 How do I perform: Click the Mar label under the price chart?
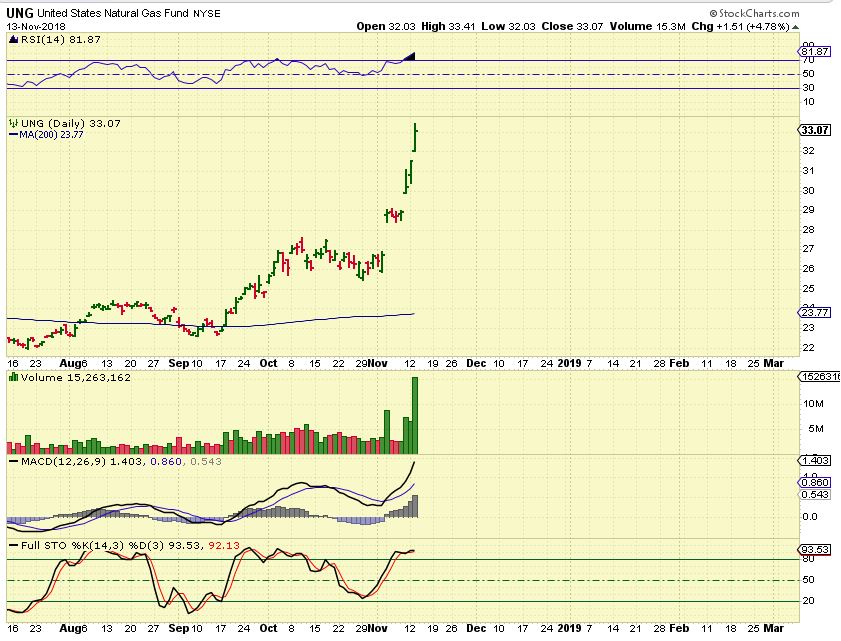(773, 363)
